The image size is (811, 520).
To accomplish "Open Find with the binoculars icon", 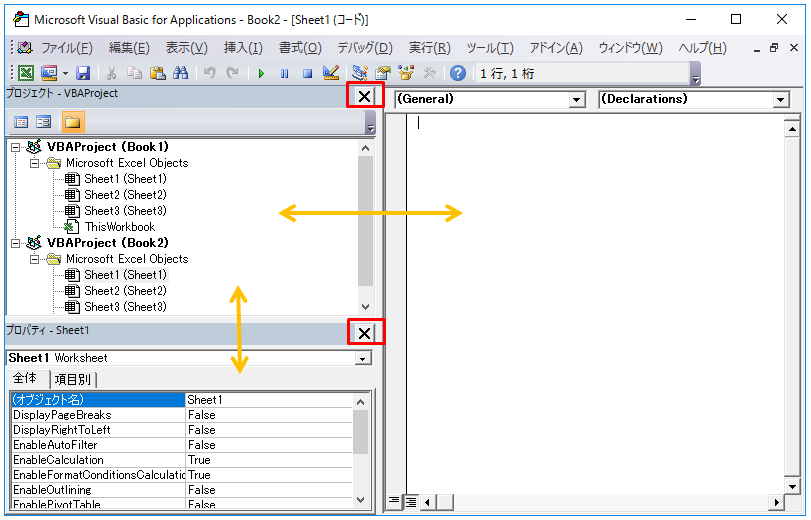I will 181,73.
